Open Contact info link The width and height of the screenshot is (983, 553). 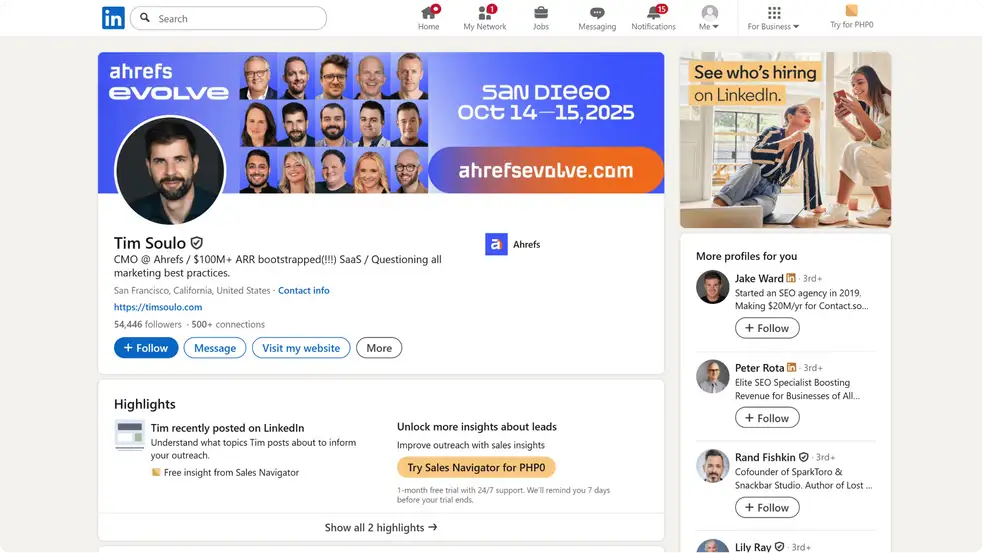303,290
